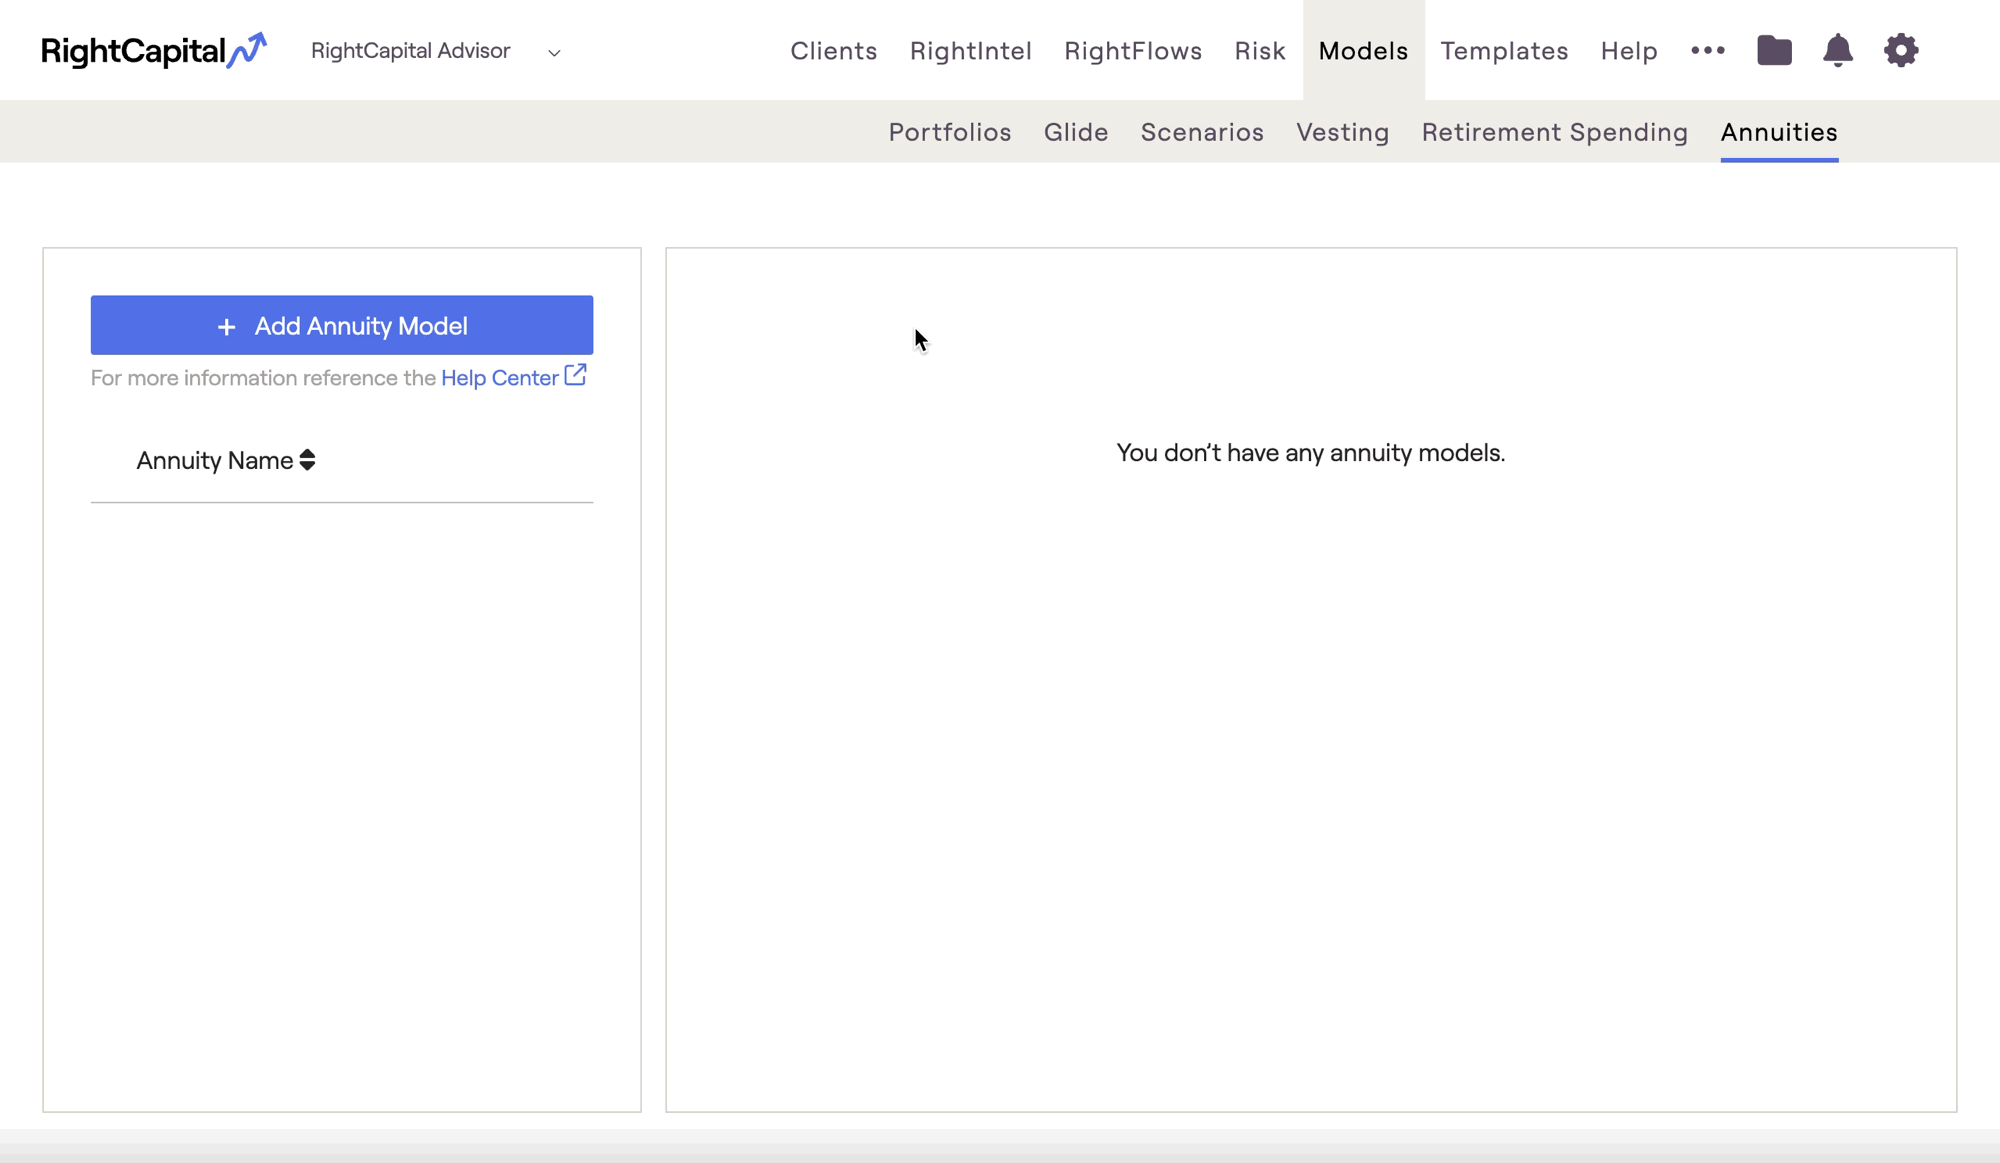Click external link icon beside Help Center
This screenshot has height=1163, width=2000.
pos(575,375)
